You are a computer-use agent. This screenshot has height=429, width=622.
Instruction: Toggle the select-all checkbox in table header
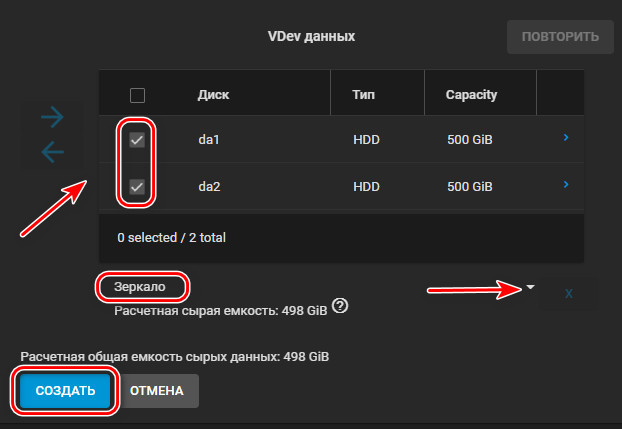(137, 95)
